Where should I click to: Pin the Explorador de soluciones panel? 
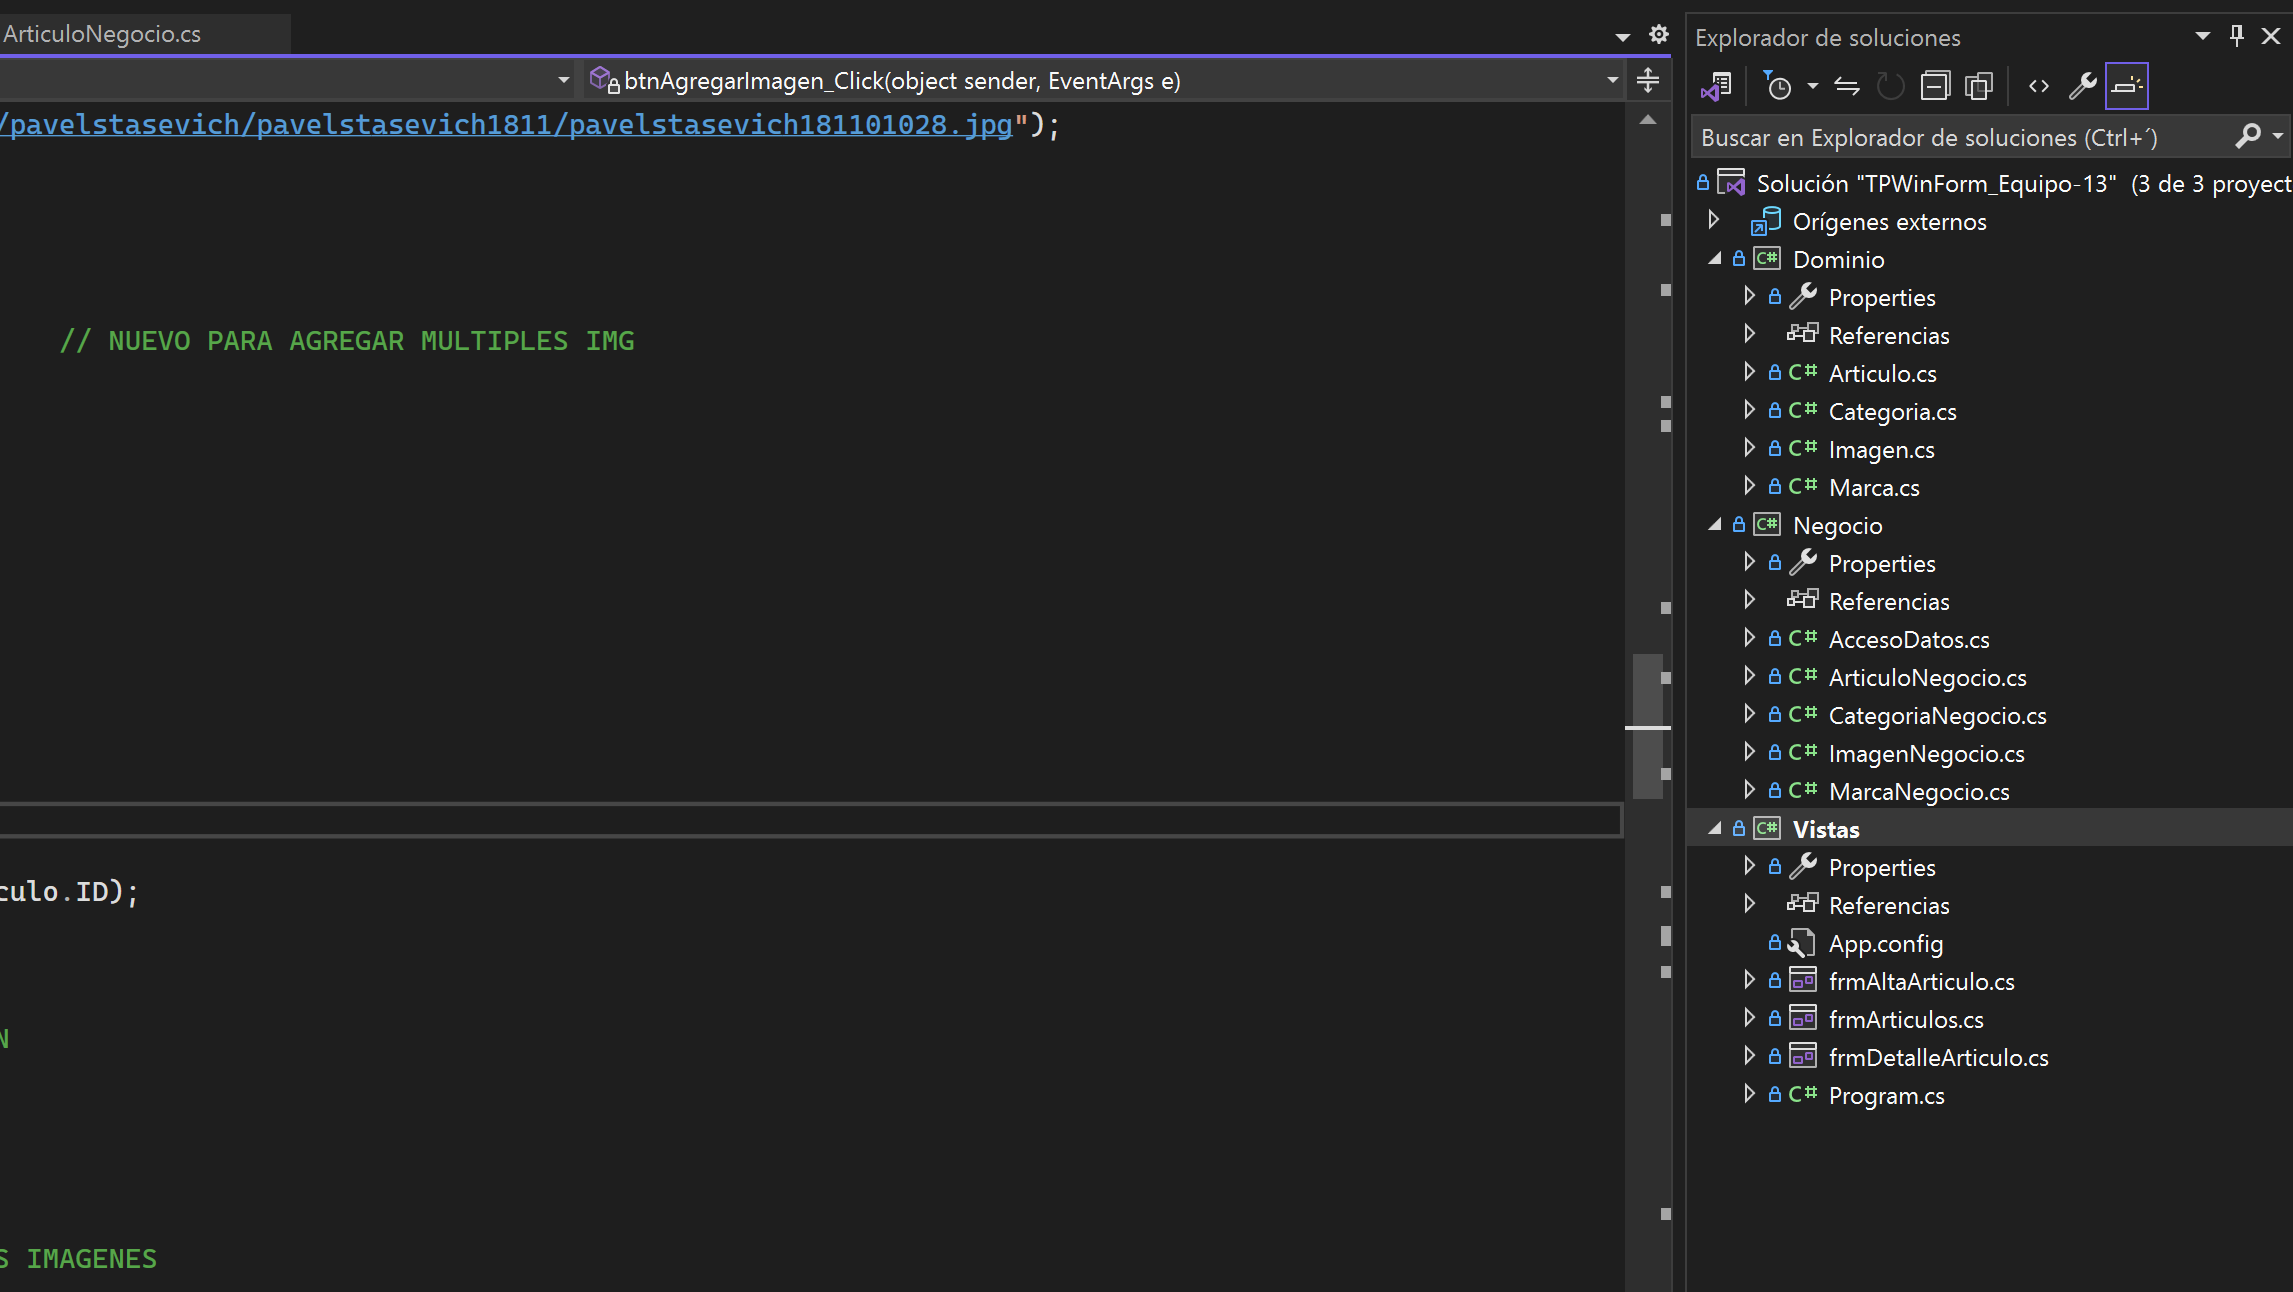click(2237, 36)
